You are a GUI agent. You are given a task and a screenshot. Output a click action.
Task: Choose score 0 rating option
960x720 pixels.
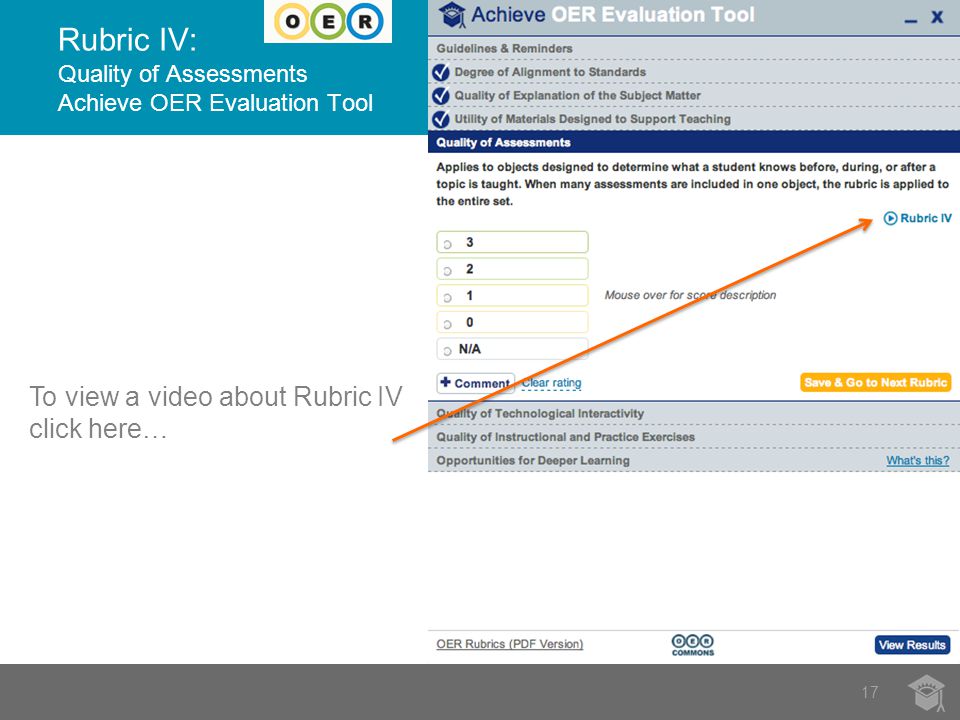click(x=448, y=324)
